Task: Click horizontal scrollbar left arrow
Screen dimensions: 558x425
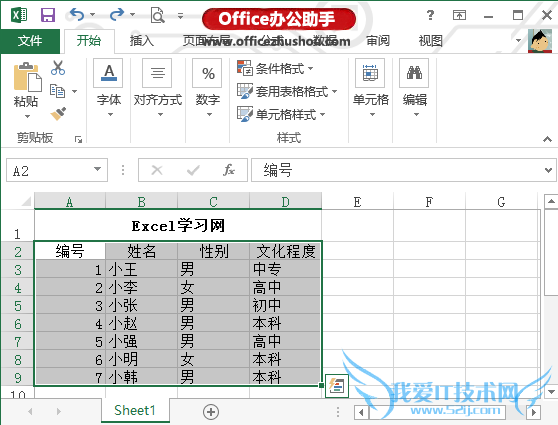Action: (361, 412)
